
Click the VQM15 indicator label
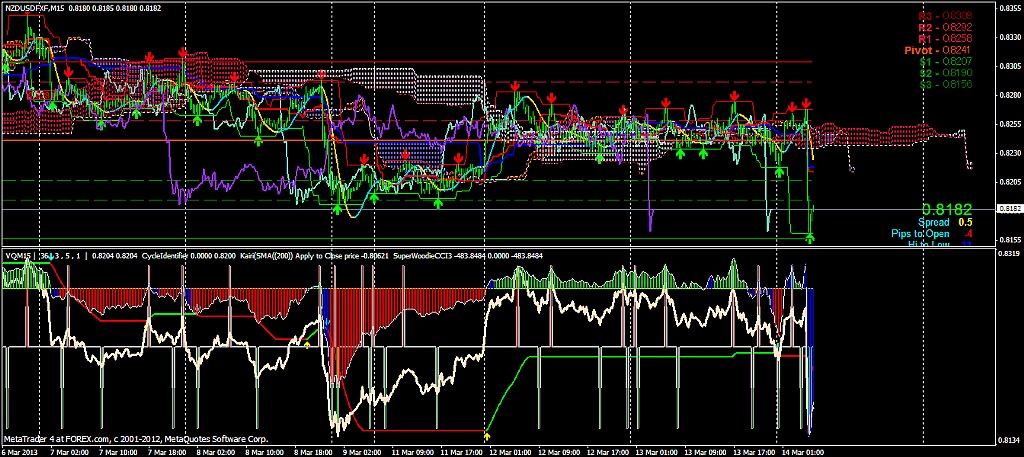18,256
